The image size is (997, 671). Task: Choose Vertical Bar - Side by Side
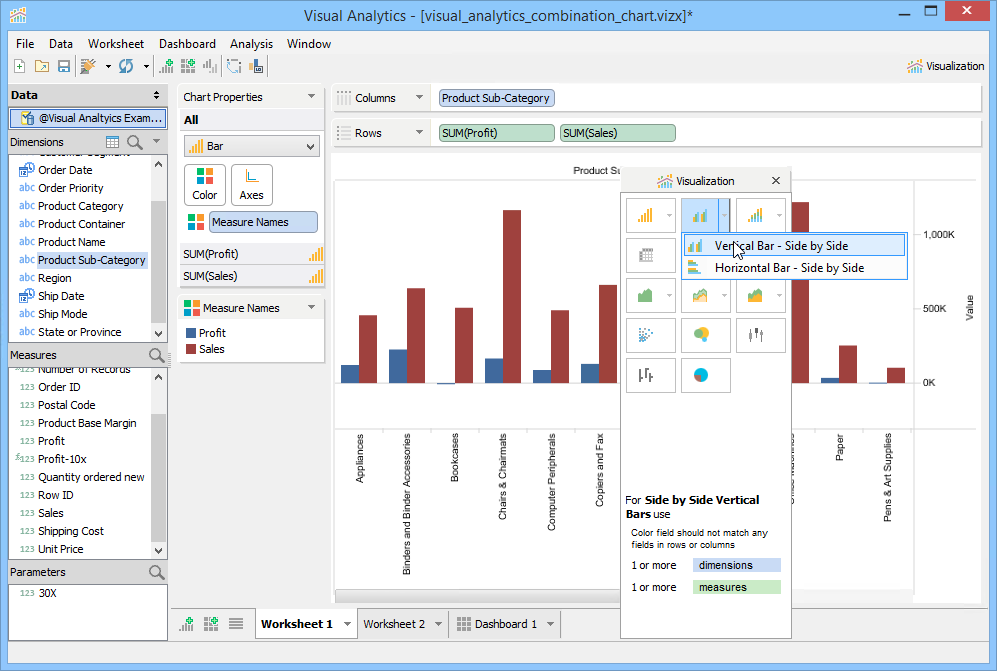pyautogui.click(x=794, y=246)
